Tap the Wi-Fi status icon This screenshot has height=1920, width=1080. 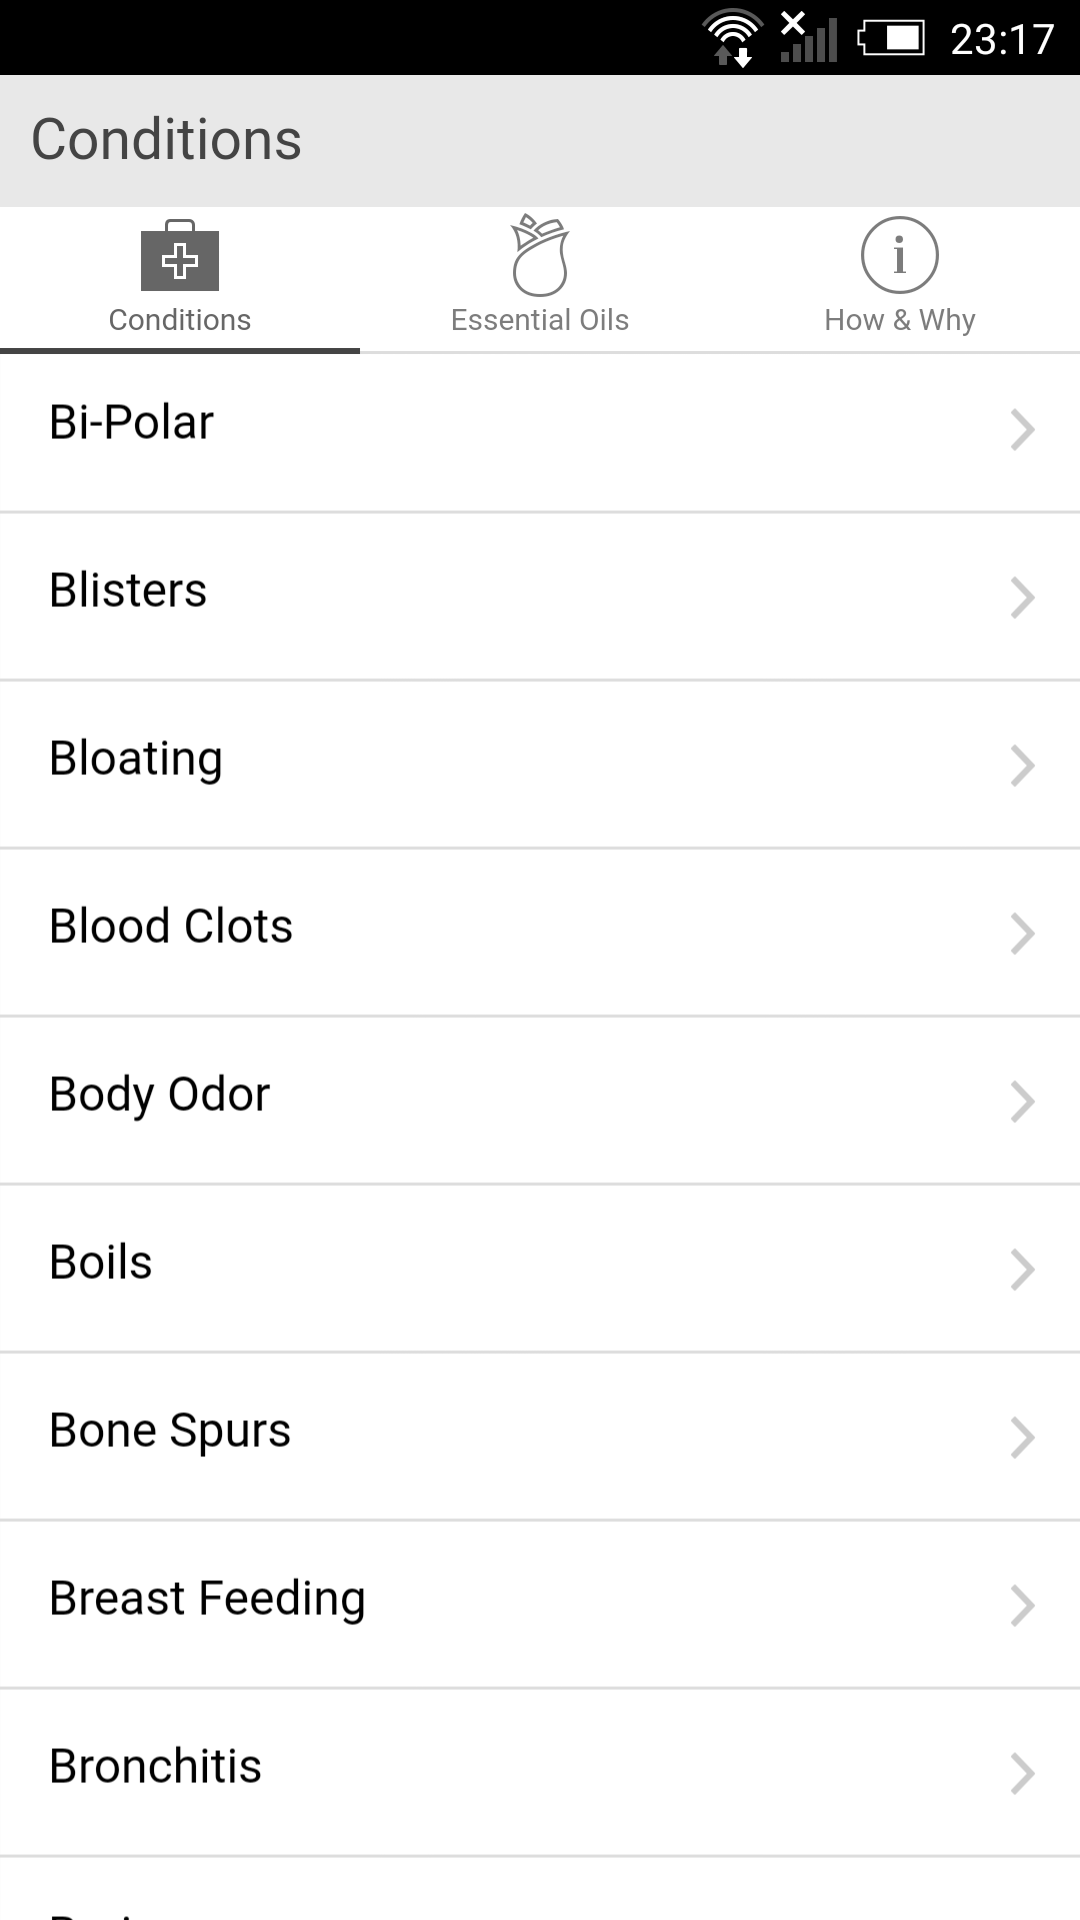pyautogui.click(x=733, y=38)
